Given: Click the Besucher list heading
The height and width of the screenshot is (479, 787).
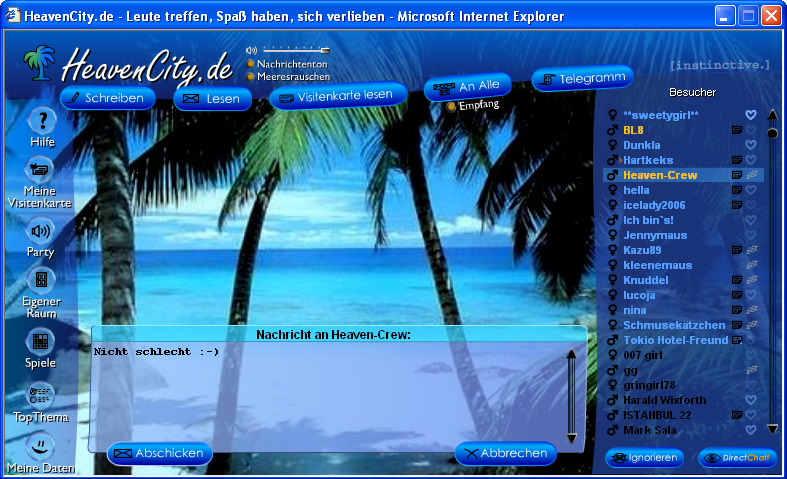Looking at the screenshot, I should click(692, 92).
